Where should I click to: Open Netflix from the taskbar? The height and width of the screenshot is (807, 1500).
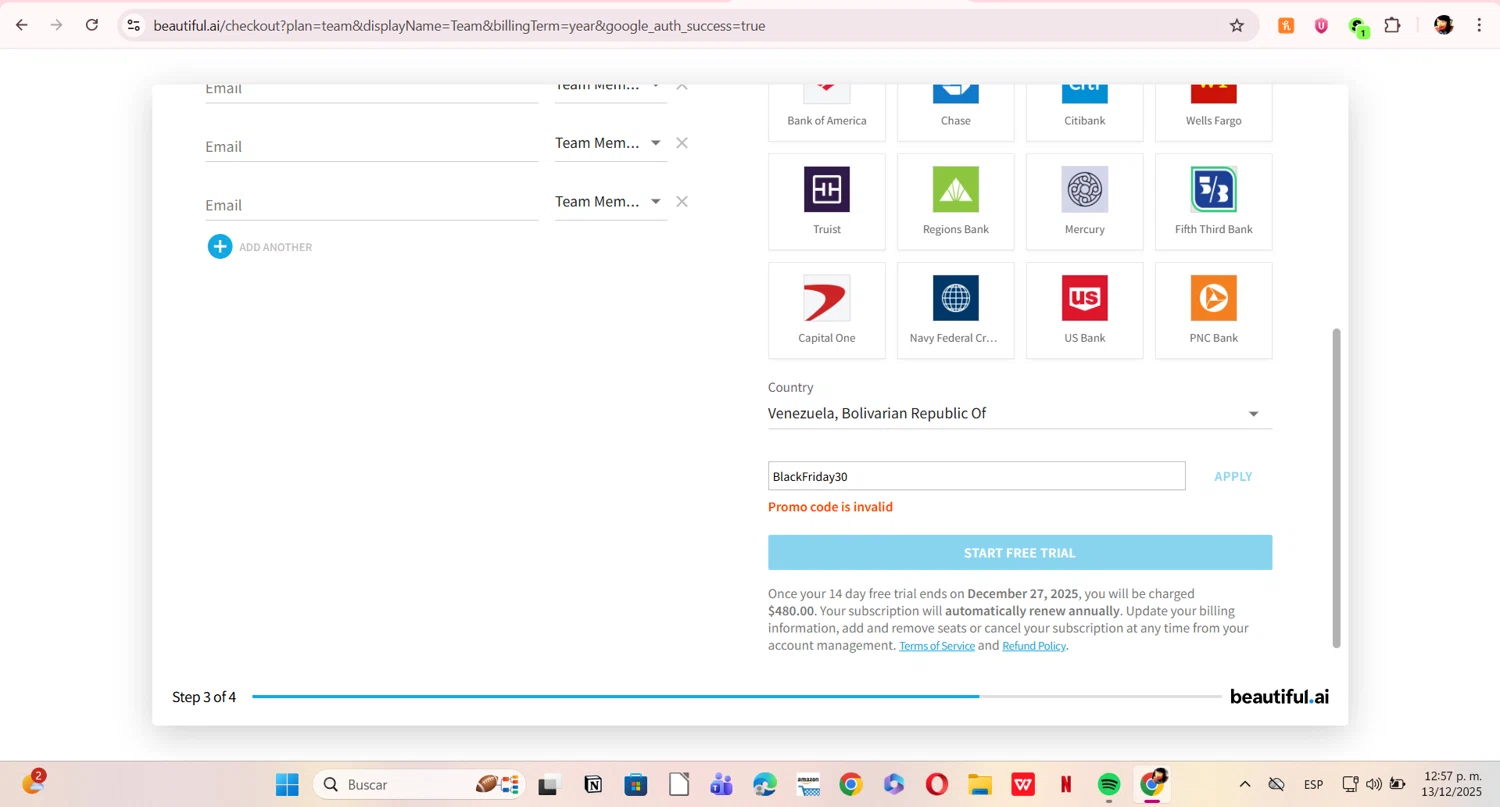(x=1066, y=784)
